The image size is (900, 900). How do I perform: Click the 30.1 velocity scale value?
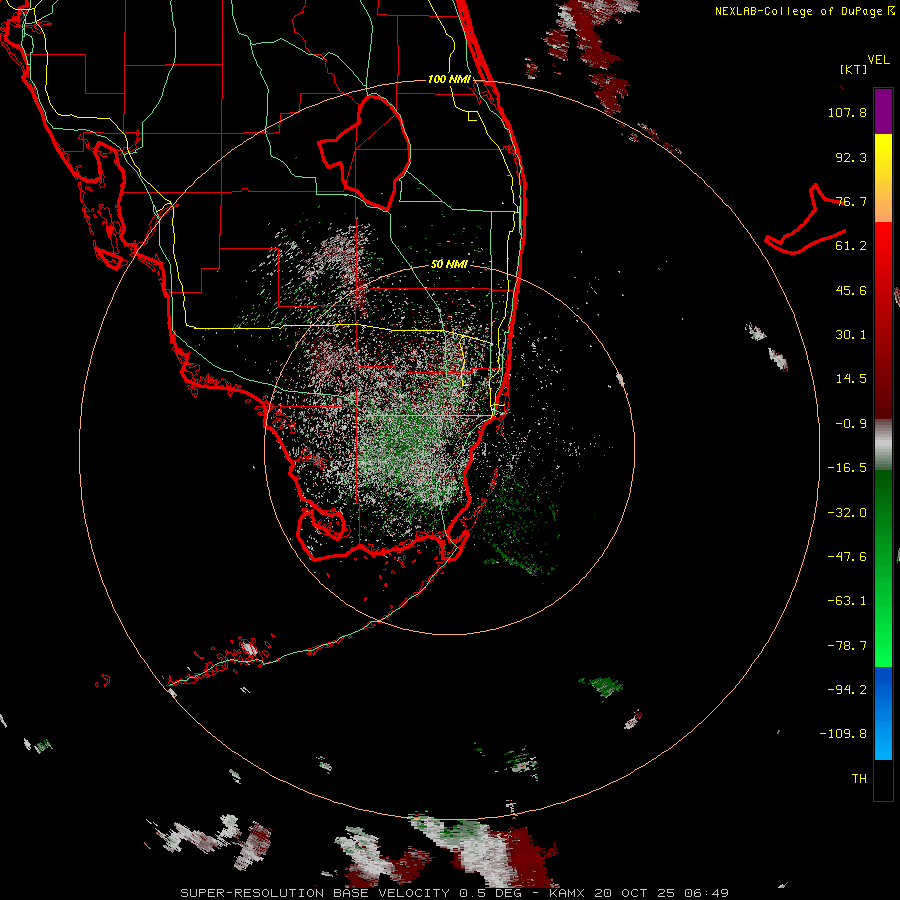point(851,335)
